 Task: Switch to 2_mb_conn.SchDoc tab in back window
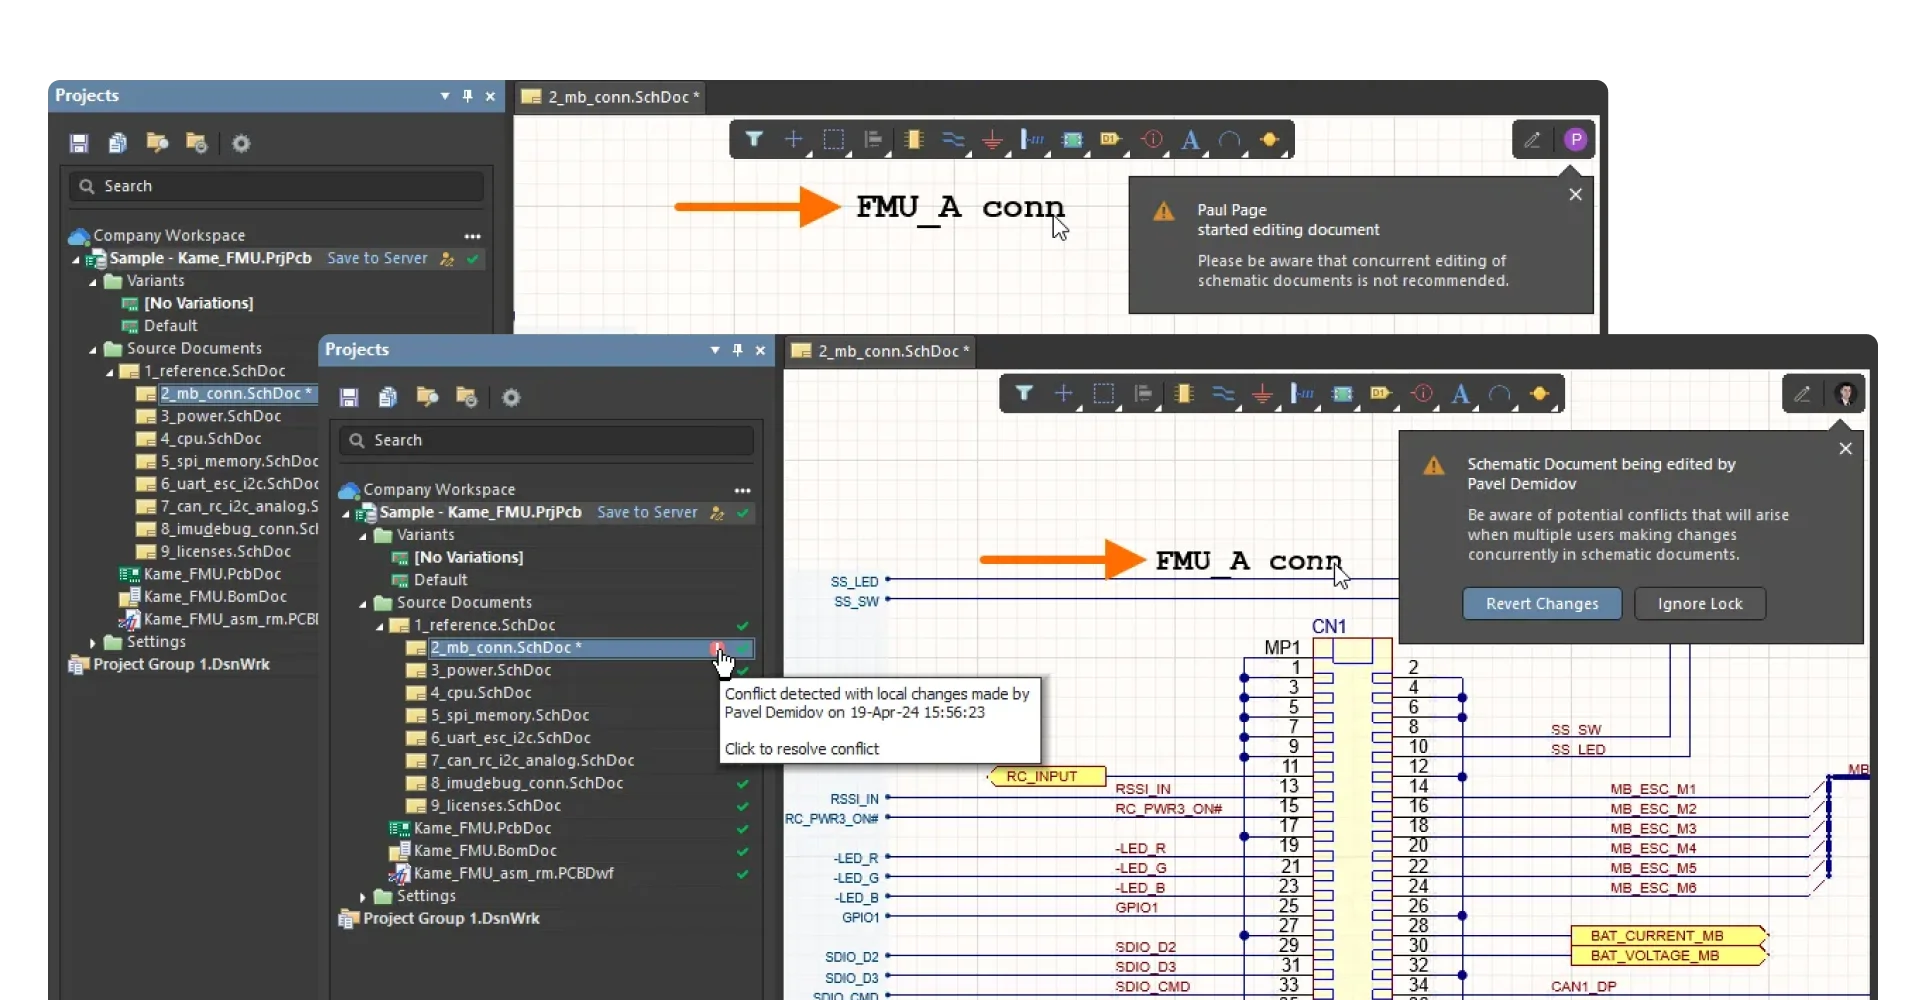coord(610,97)
